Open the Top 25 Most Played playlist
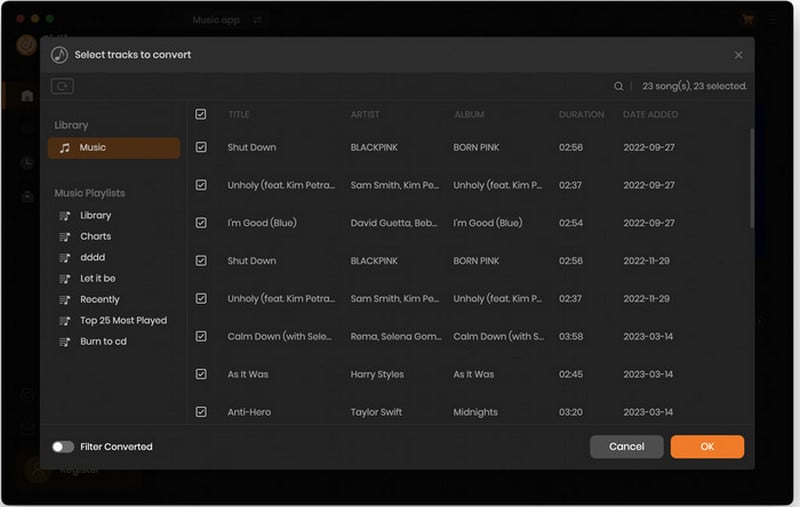800x507 pixels. (x=123, y=320)
